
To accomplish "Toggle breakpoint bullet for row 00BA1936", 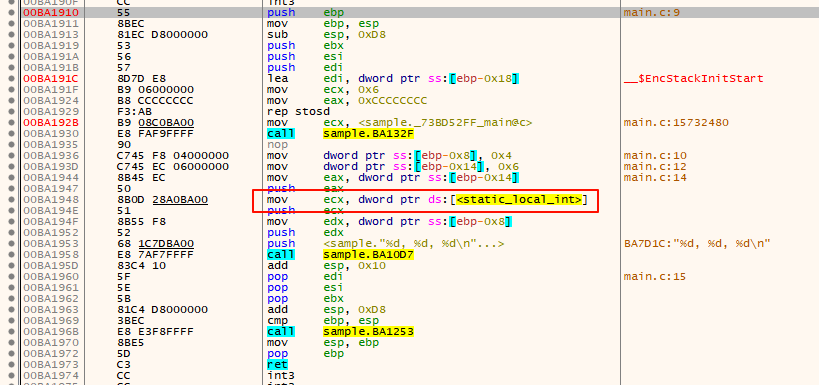I will pyautogui.click(x=11, y=156).
